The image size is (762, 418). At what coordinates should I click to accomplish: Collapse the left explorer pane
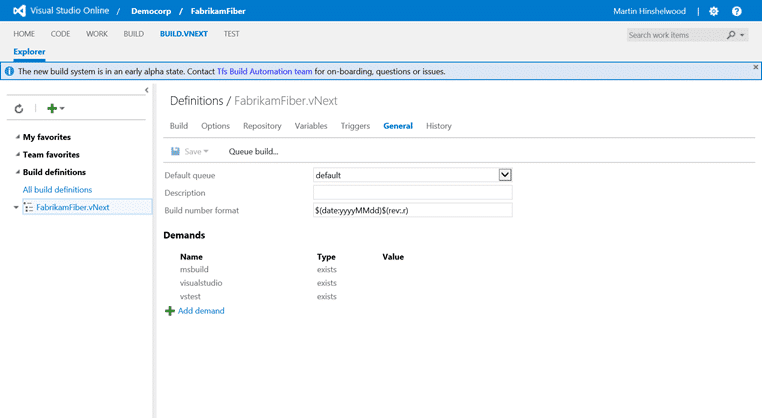coord(147,90)
